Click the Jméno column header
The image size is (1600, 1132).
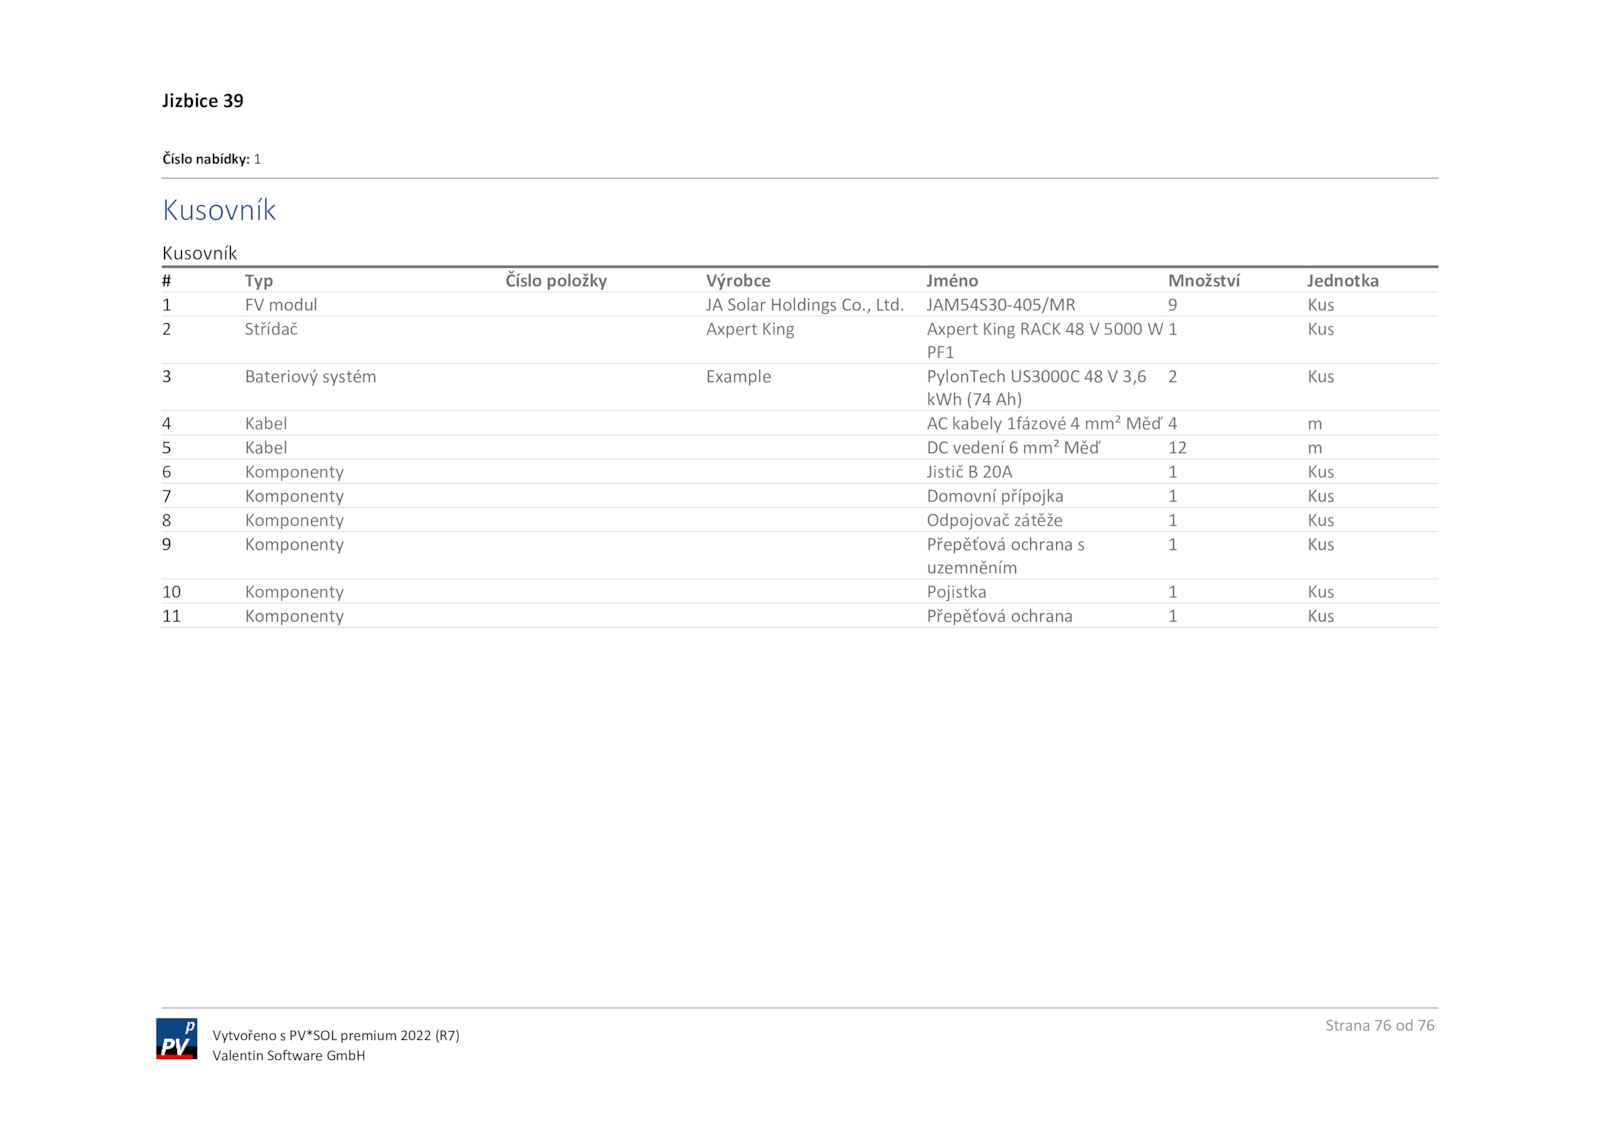point(952,281)
